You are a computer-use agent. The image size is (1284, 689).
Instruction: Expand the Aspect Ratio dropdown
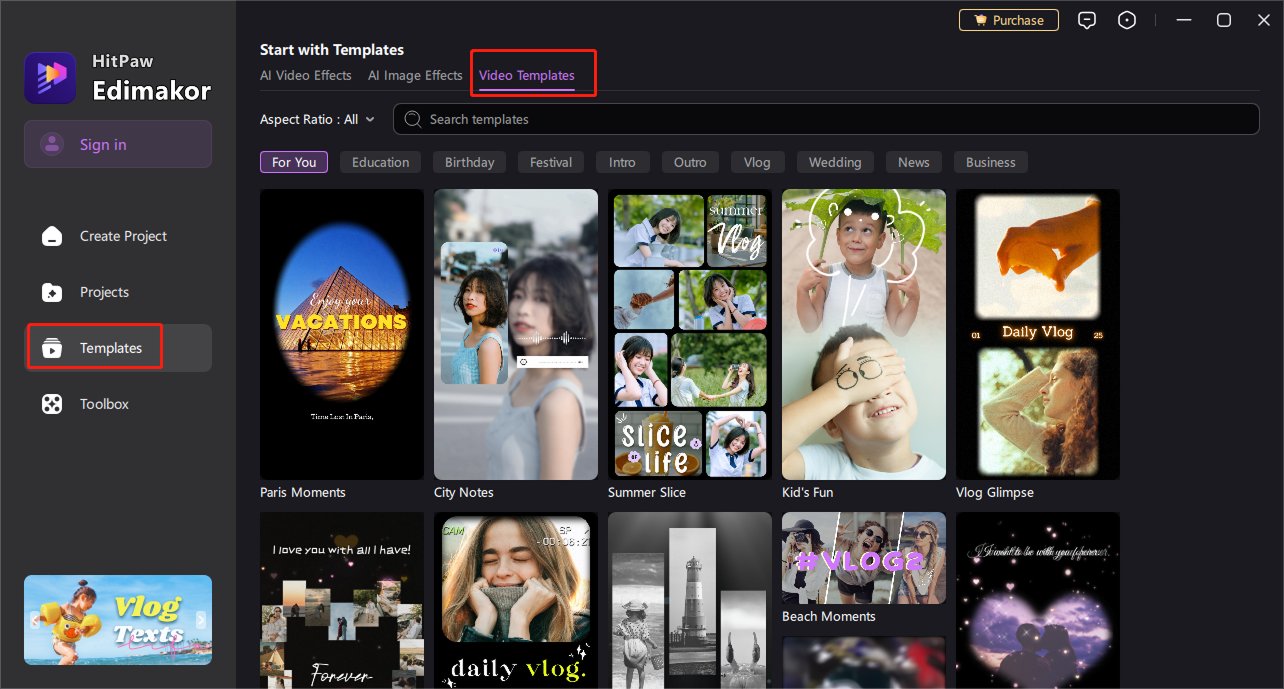coord(317,120)
